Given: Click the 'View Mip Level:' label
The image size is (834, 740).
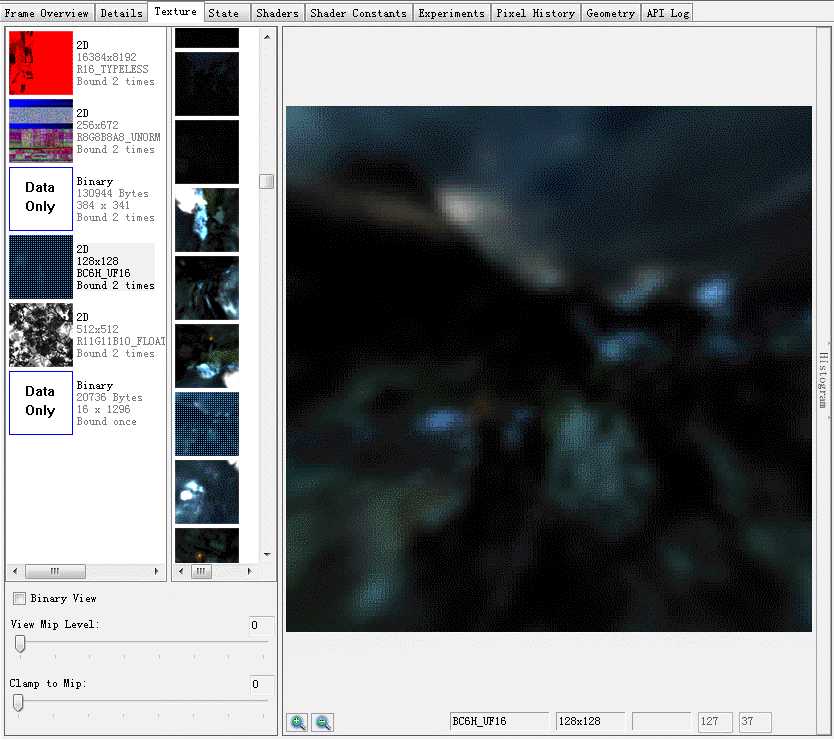Looking at the screenshot, I should [54, 625].
